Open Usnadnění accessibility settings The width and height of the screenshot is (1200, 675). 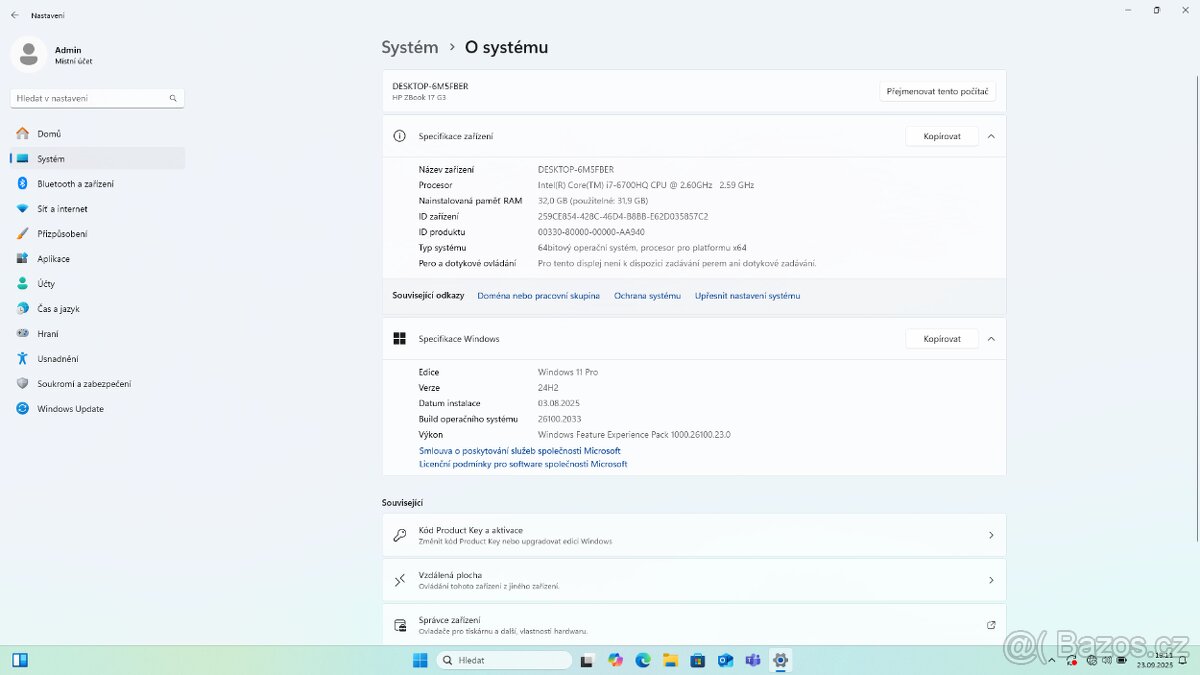coord(58,359)
